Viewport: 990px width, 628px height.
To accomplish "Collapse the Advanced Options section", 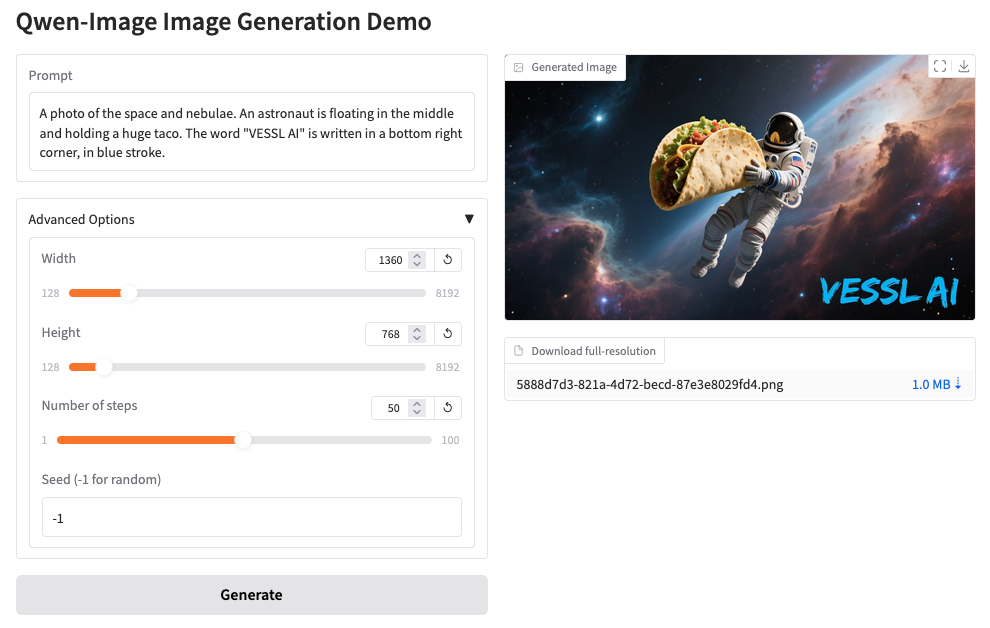I will [x=469, y=219].
